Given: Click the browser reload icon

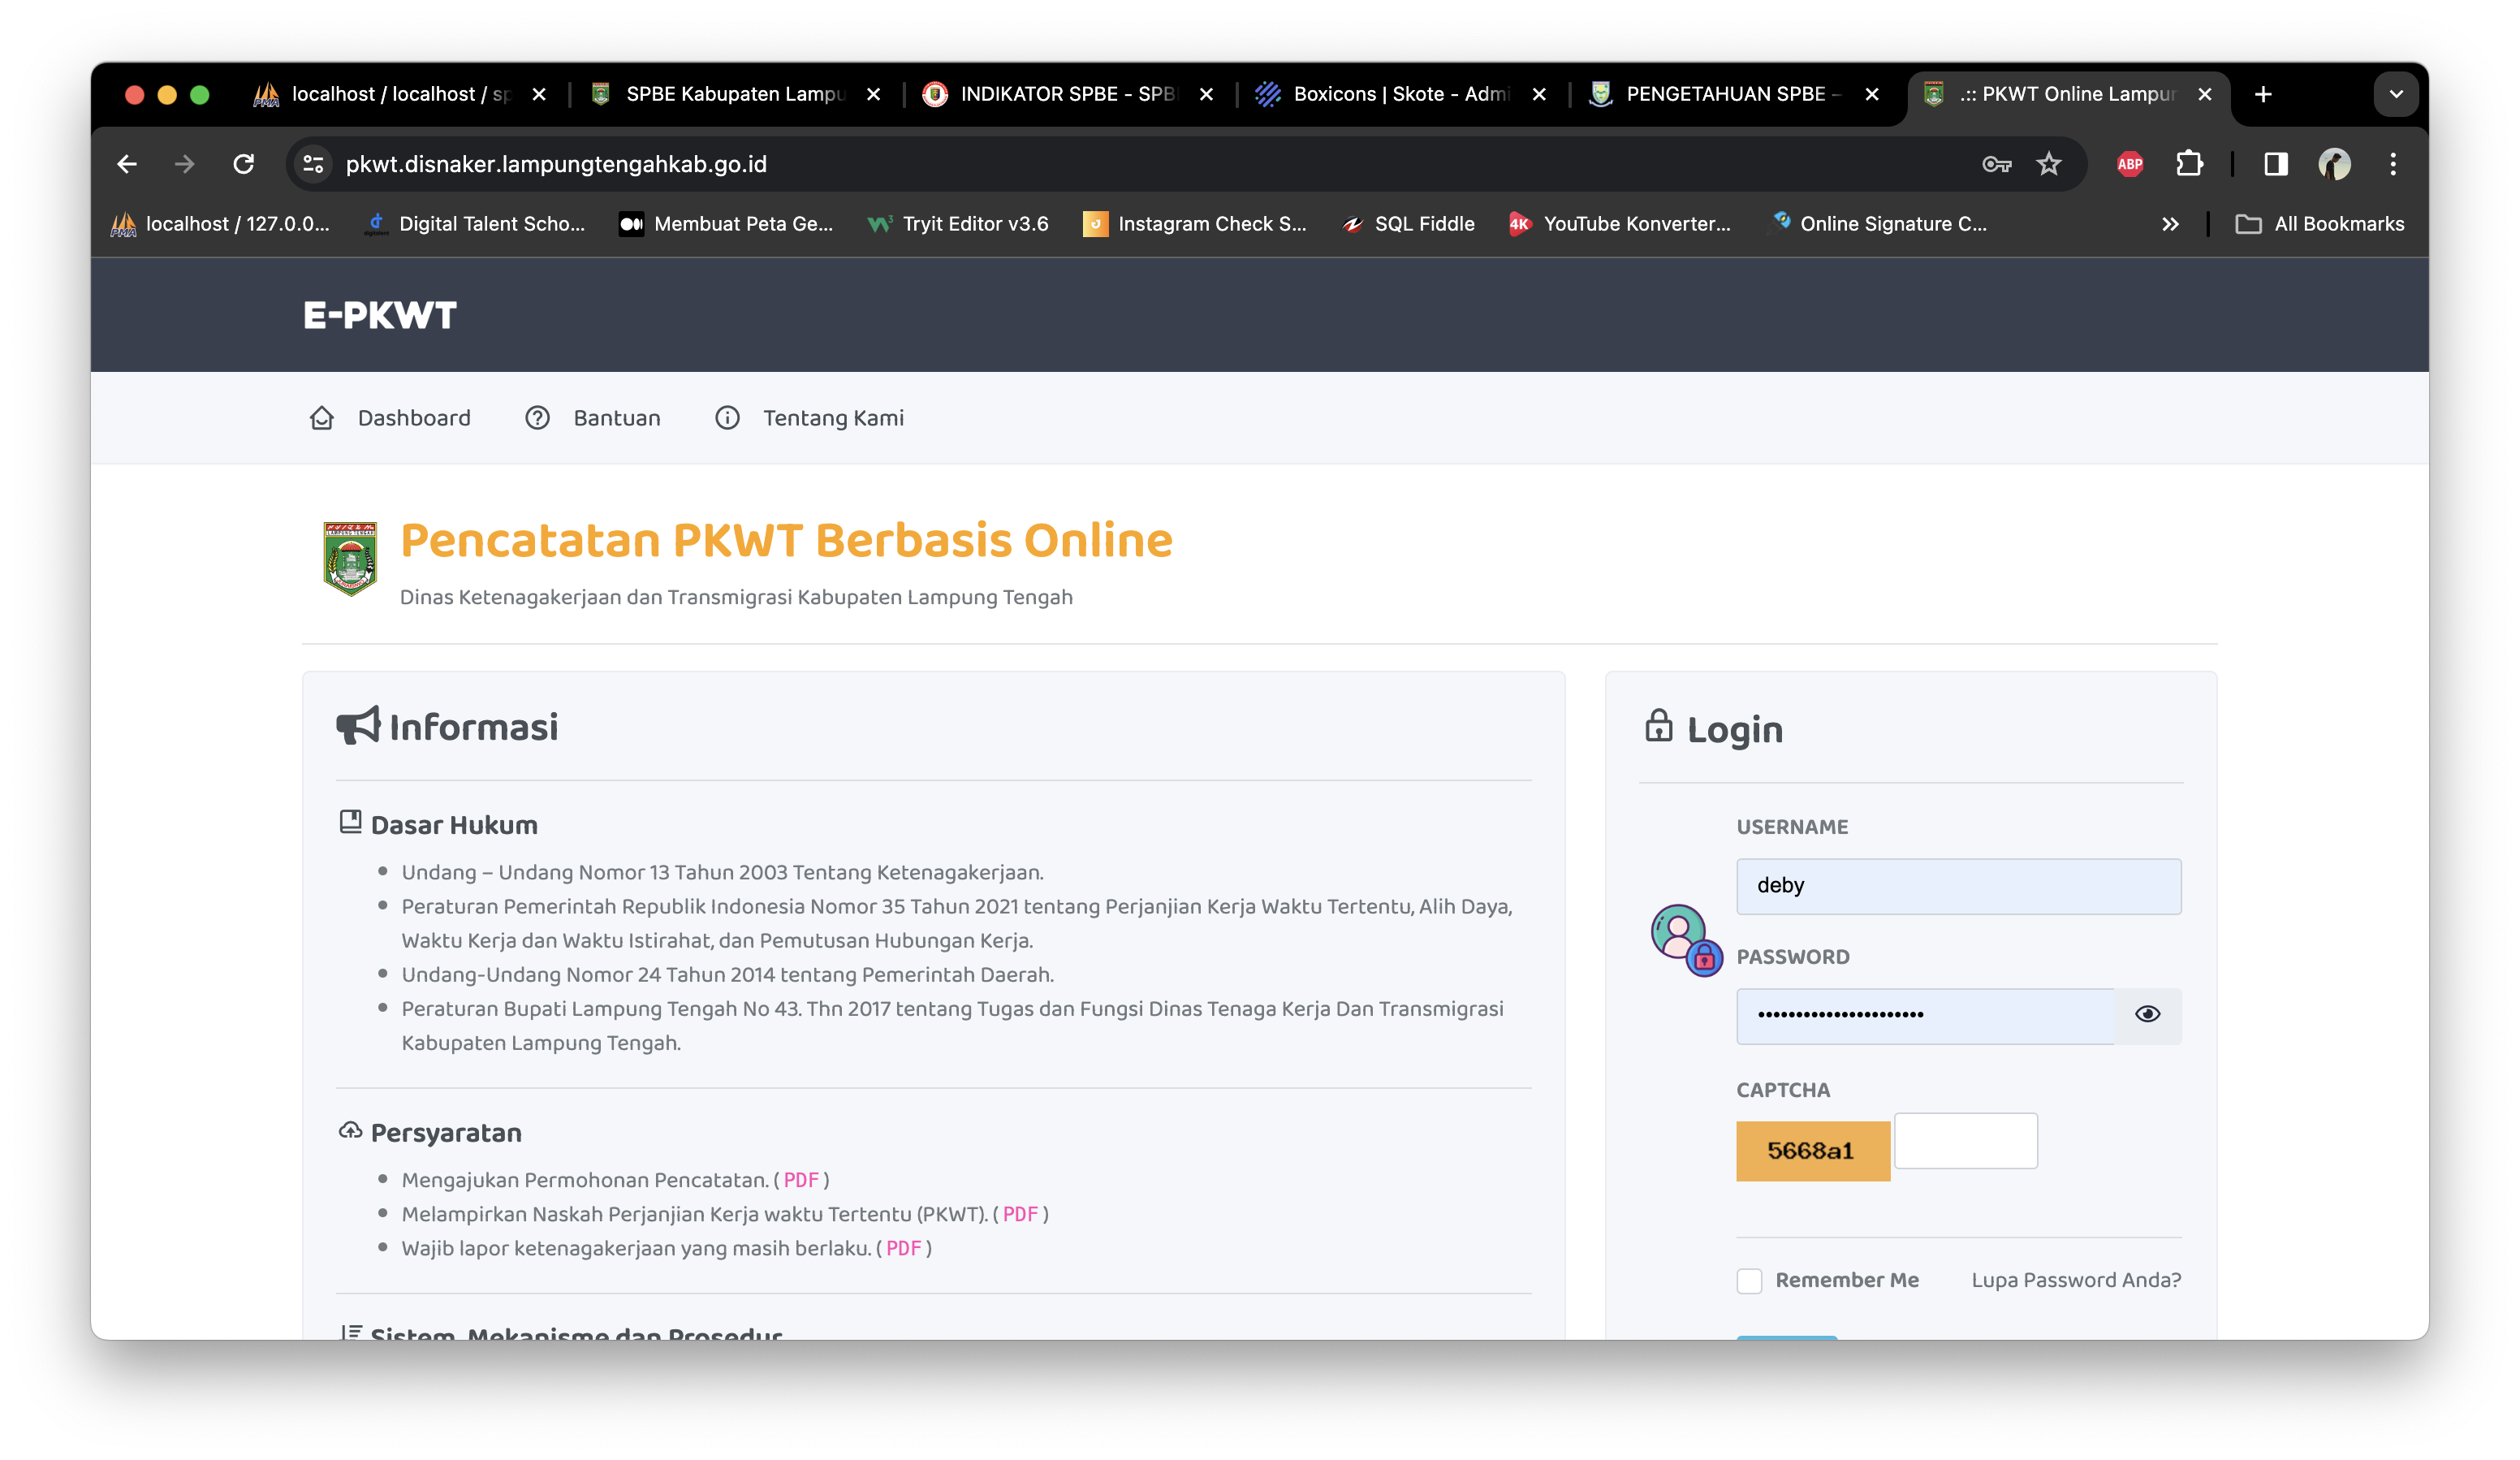Looking at the screenshot, I should (x=243, y=164).
